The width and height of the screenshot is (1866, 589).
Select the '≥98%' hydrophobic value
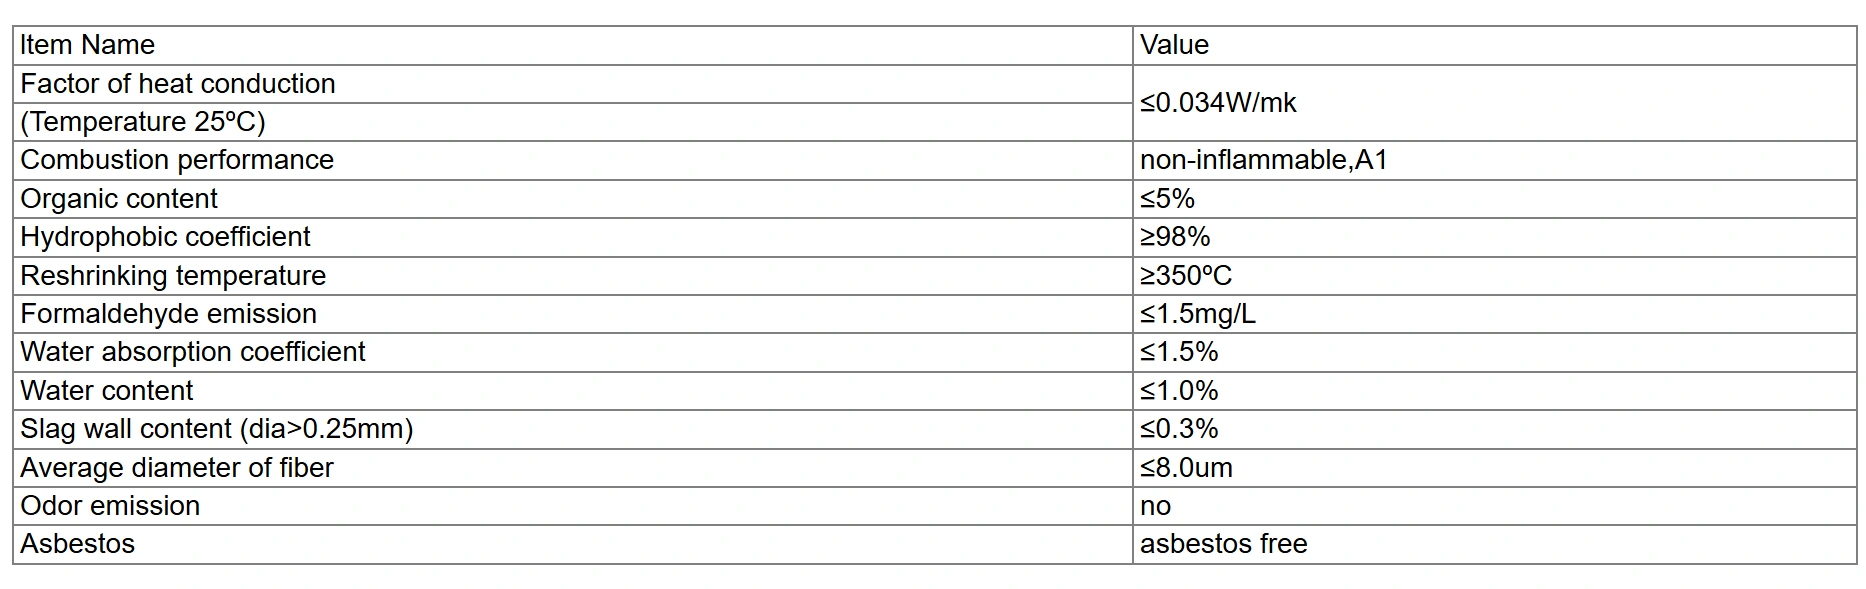click(x=1175, y=237)
